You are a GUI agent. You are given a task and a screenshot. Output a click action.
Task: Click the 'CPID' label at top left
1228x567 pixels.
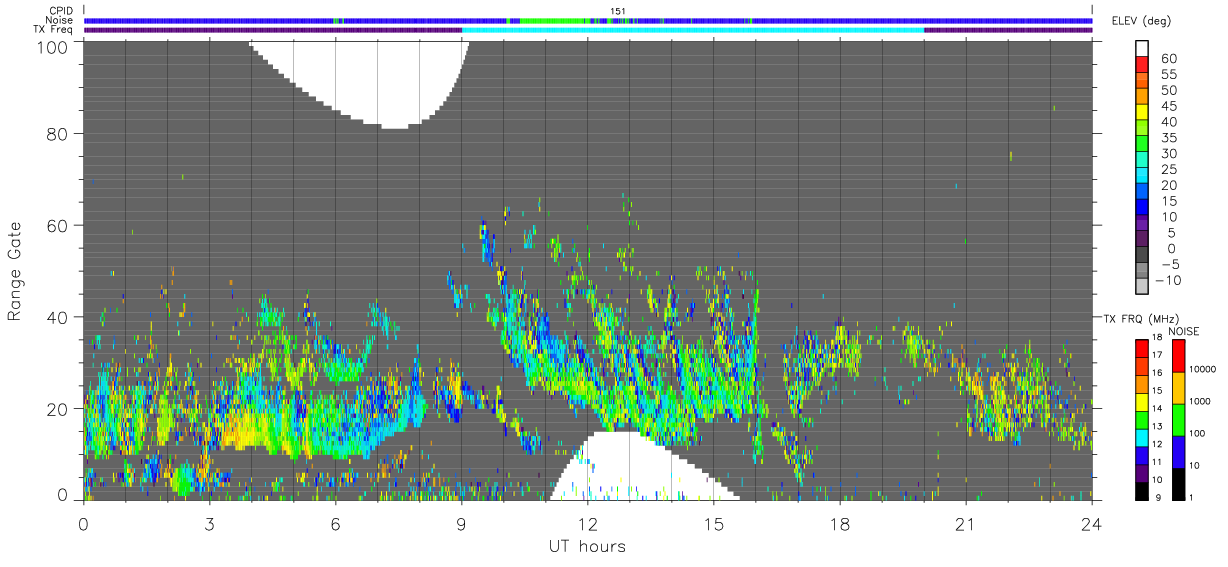click(60, 12)
